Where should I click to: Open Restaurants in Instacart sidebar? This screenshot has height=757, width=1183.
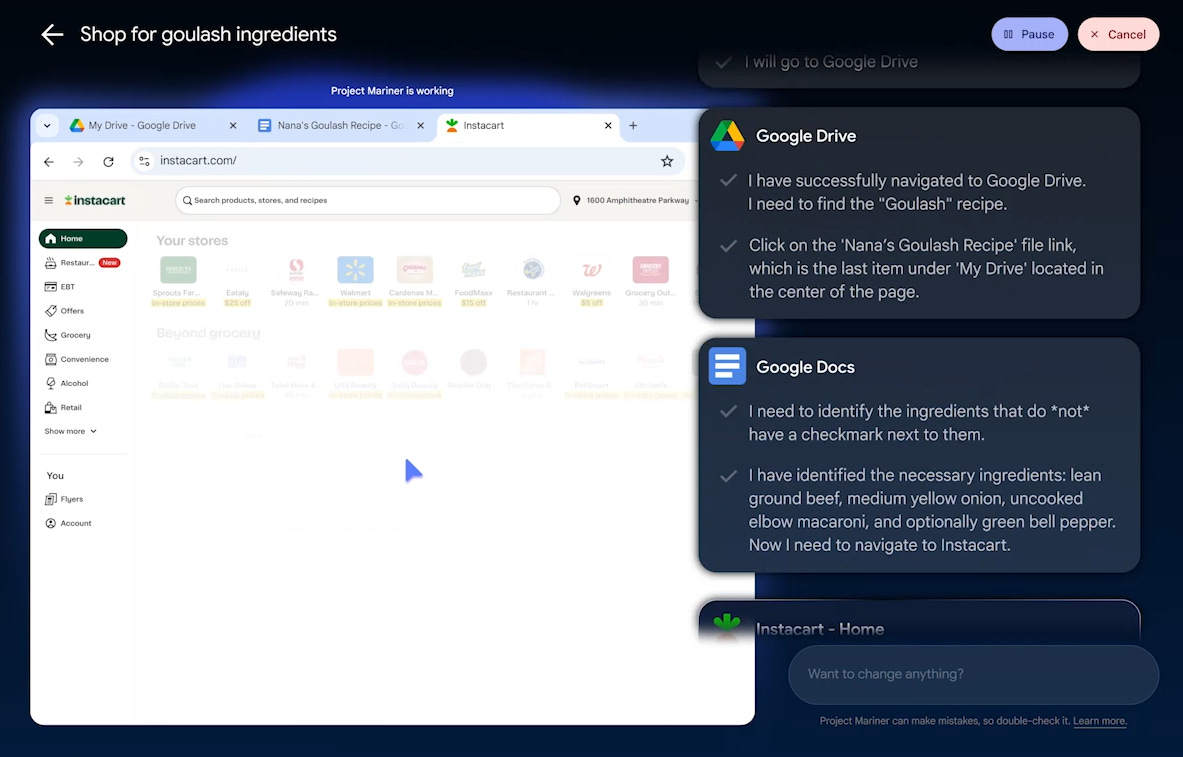83,263
